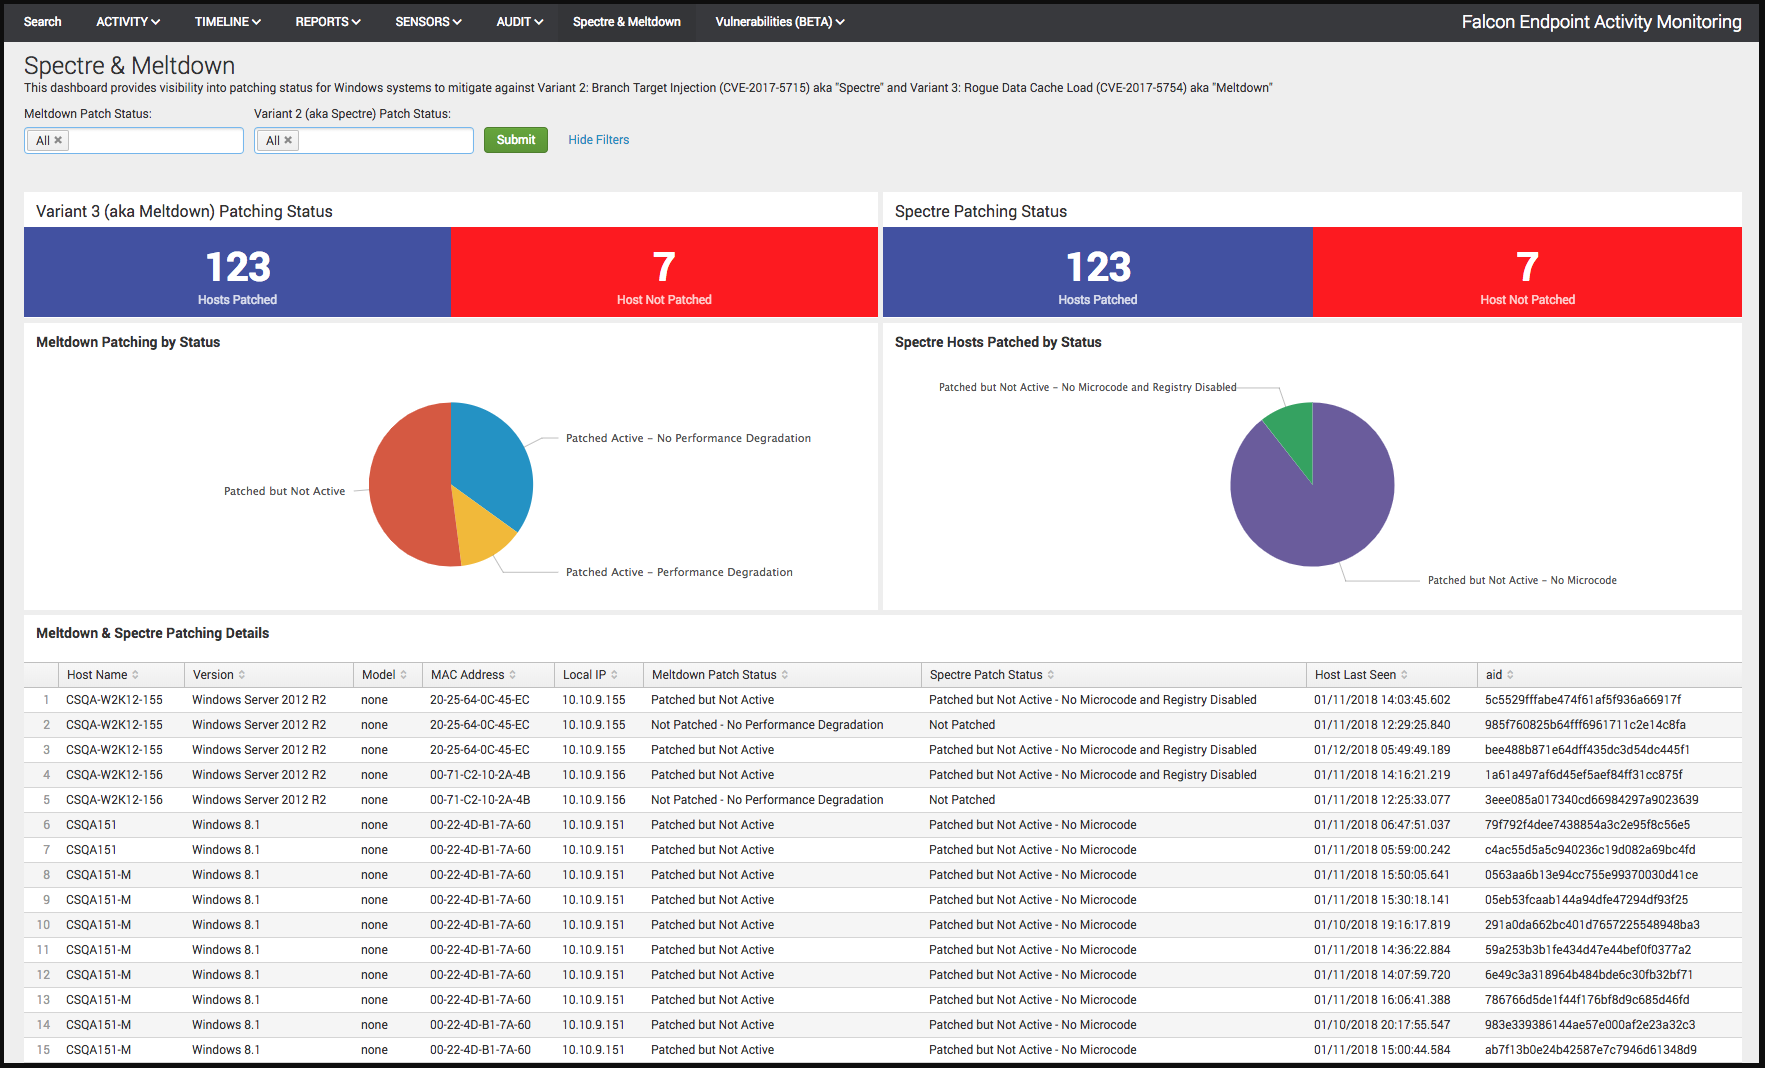Open the REPORTS dropdown menu
The height and width of the screenshot is (1068, 1765).
pos(328,21)
